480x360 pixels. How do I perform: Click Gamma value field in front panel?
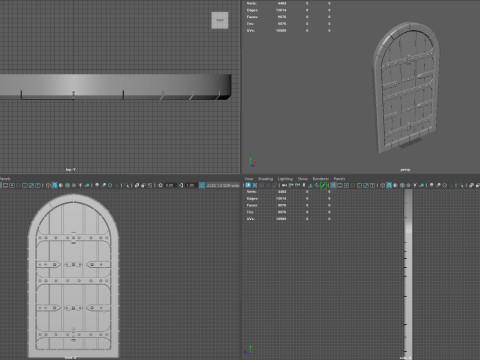coord(190,185)
